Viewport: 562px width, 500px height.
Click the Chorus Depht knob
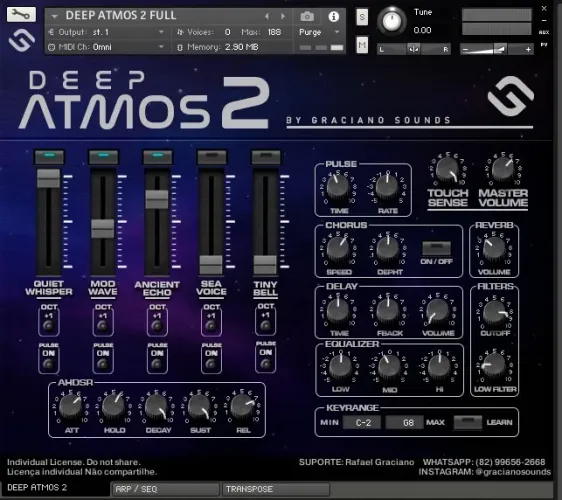coord(387,249)
